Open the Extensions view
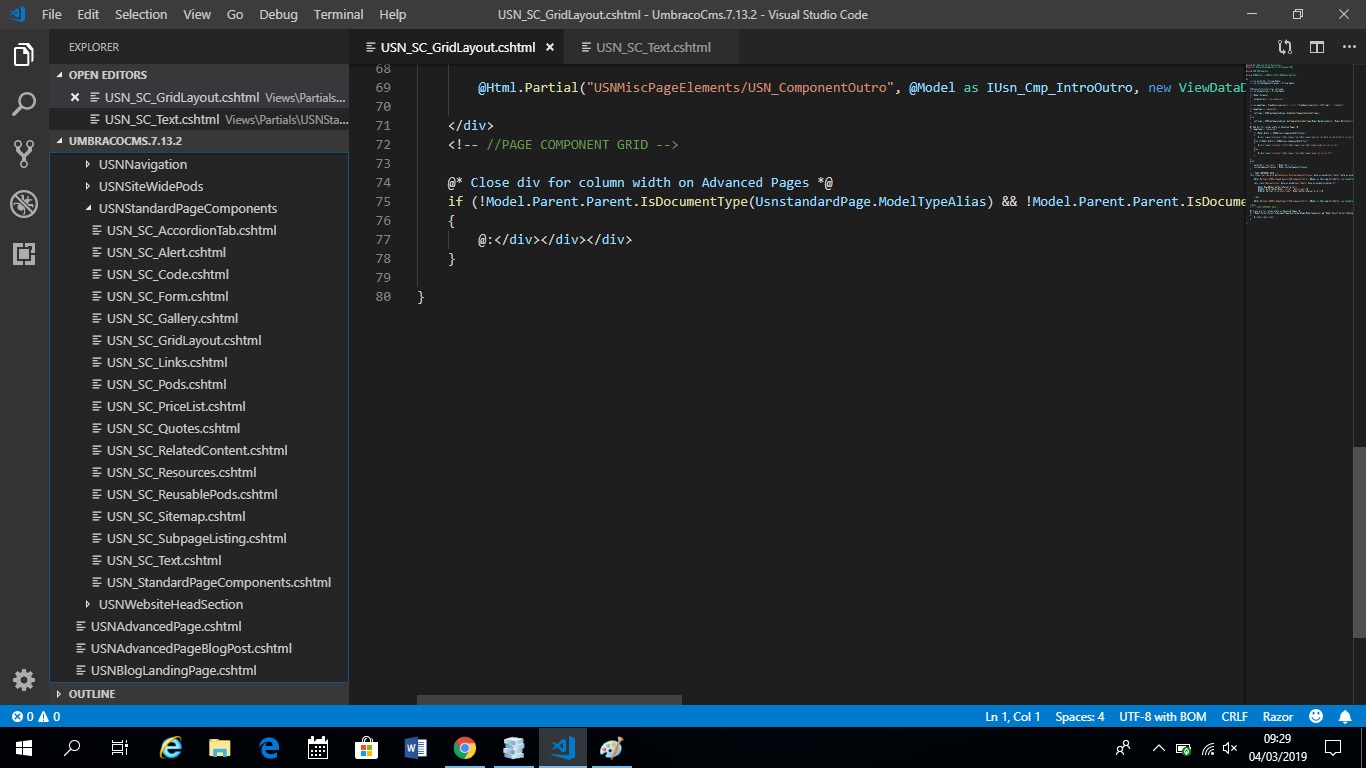 [24, 254]
